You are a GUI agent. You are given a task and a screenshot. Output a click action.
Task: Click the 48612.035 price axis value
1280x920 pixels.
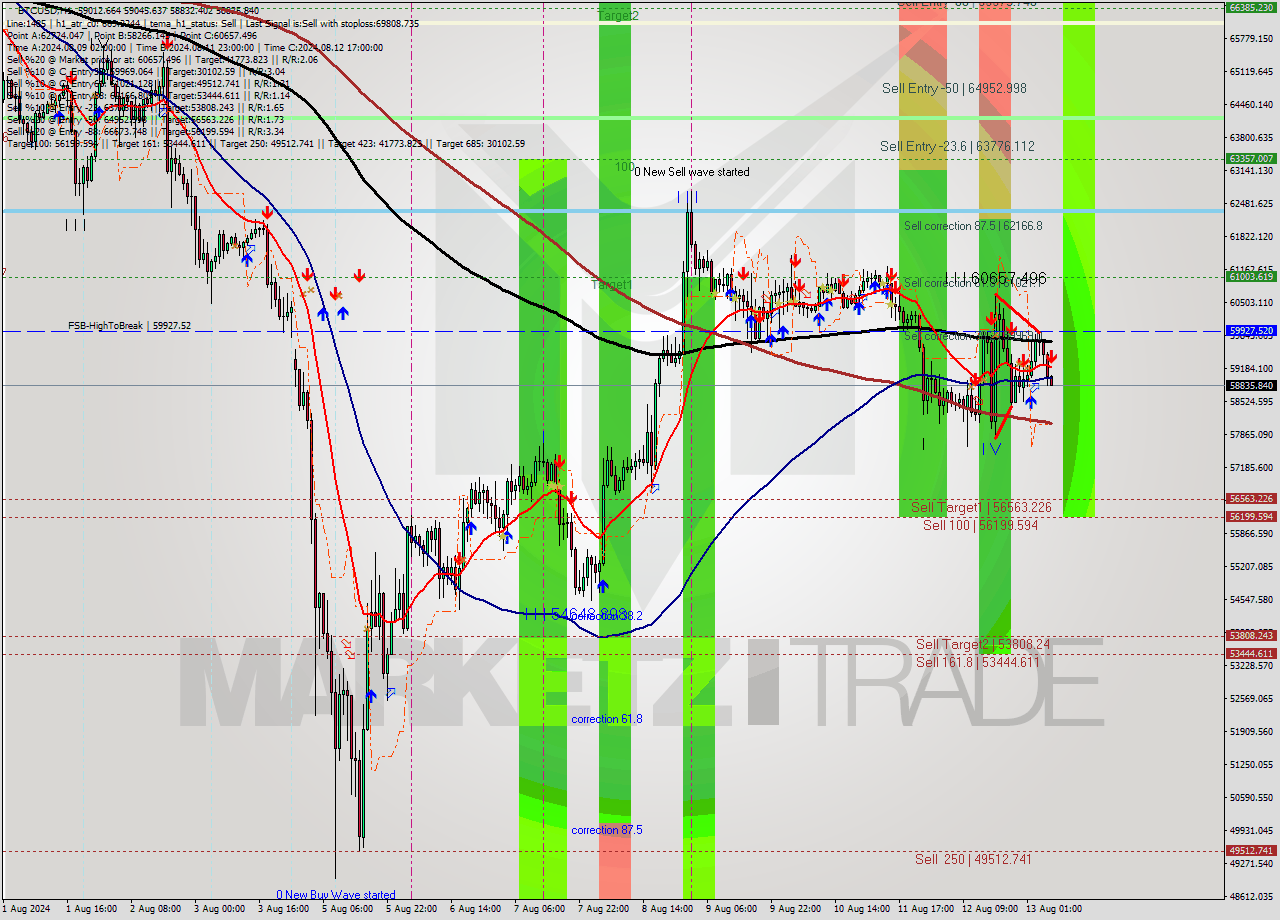pos(1250,896)
